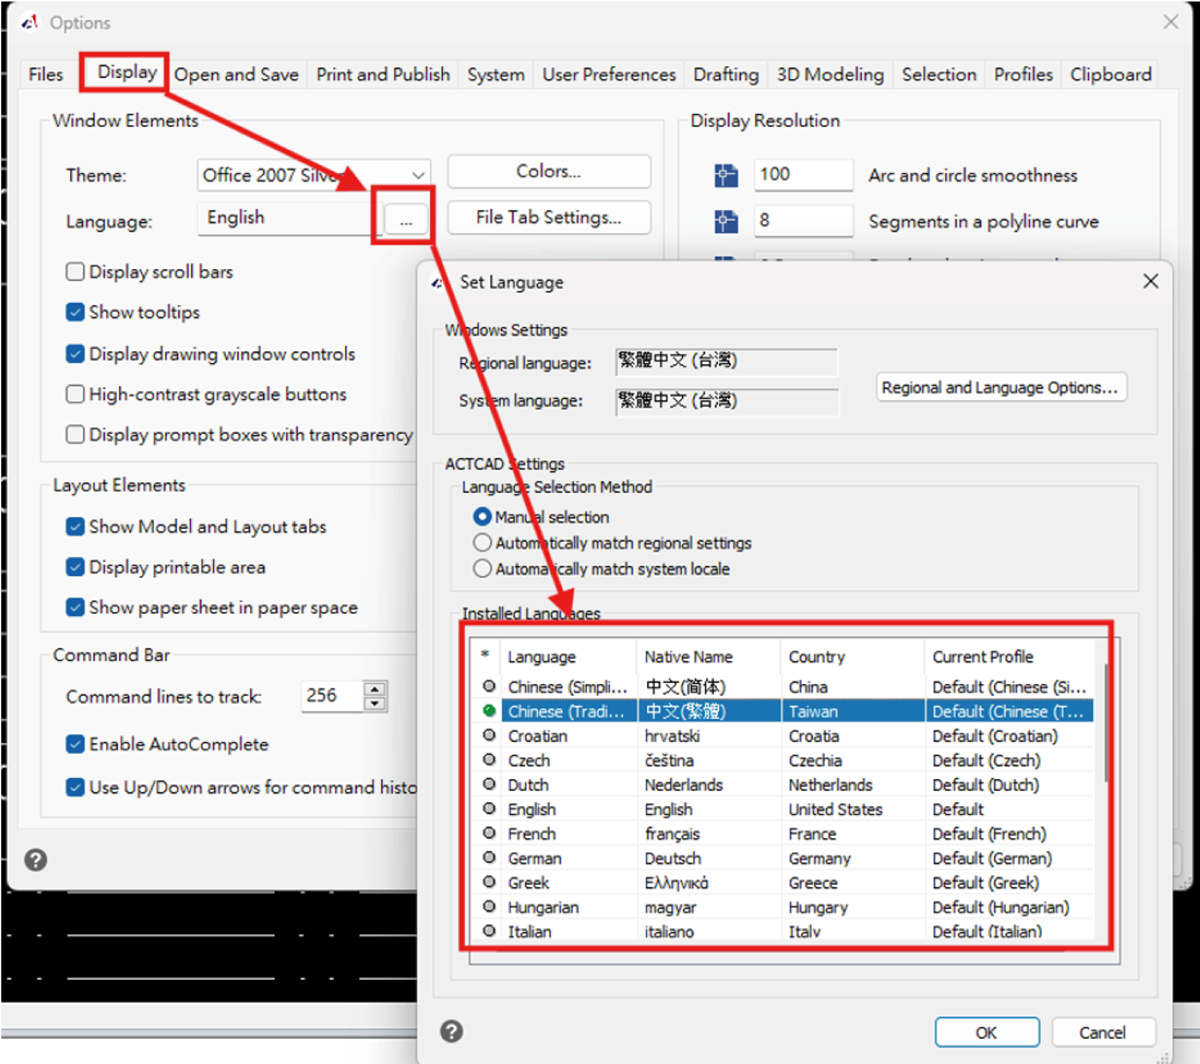Click the bullet next to Greek

[489, 882]
